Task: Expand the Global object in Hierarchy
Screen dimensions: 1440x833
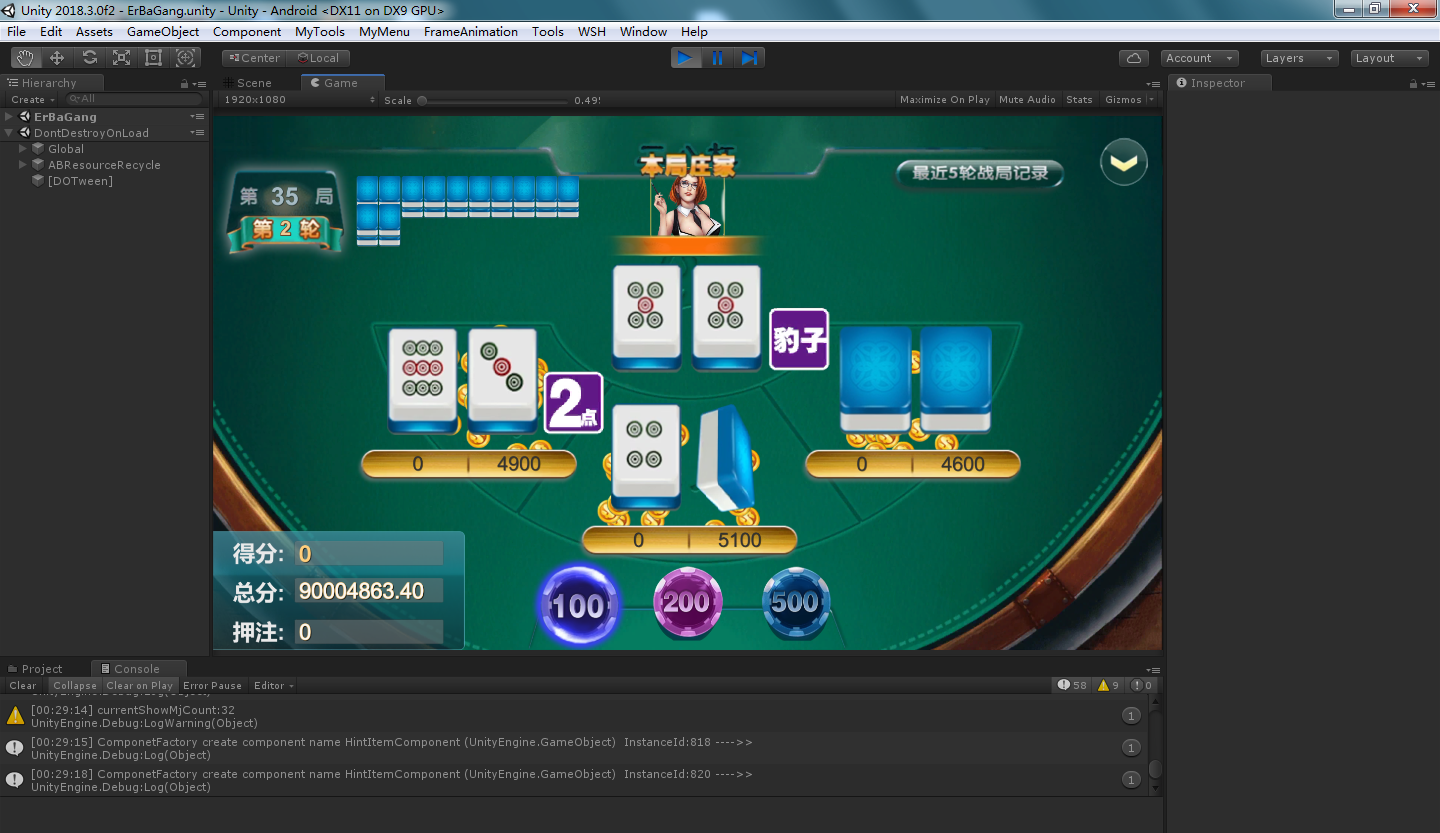Action: click(23, 149)
